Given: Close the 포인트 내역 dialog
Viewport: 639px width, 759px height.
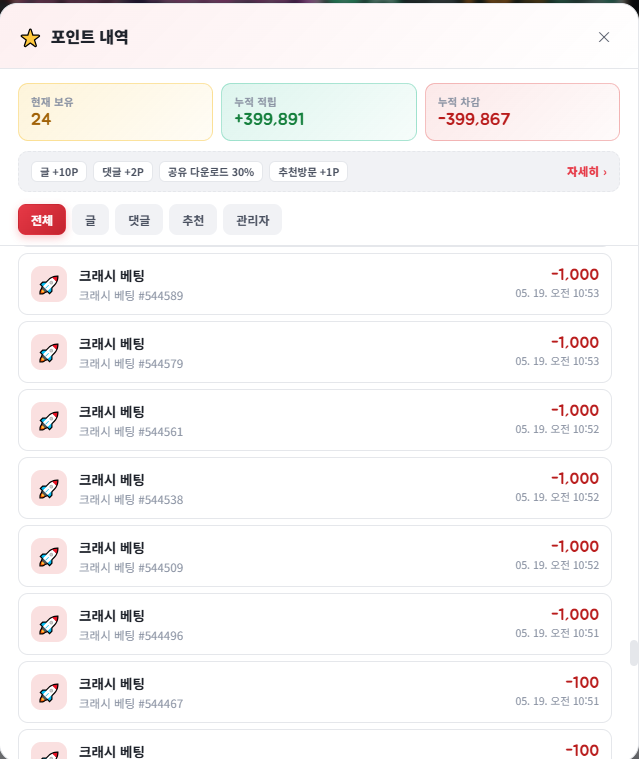Looking at the screenshot, I should (x=604, y=37).
